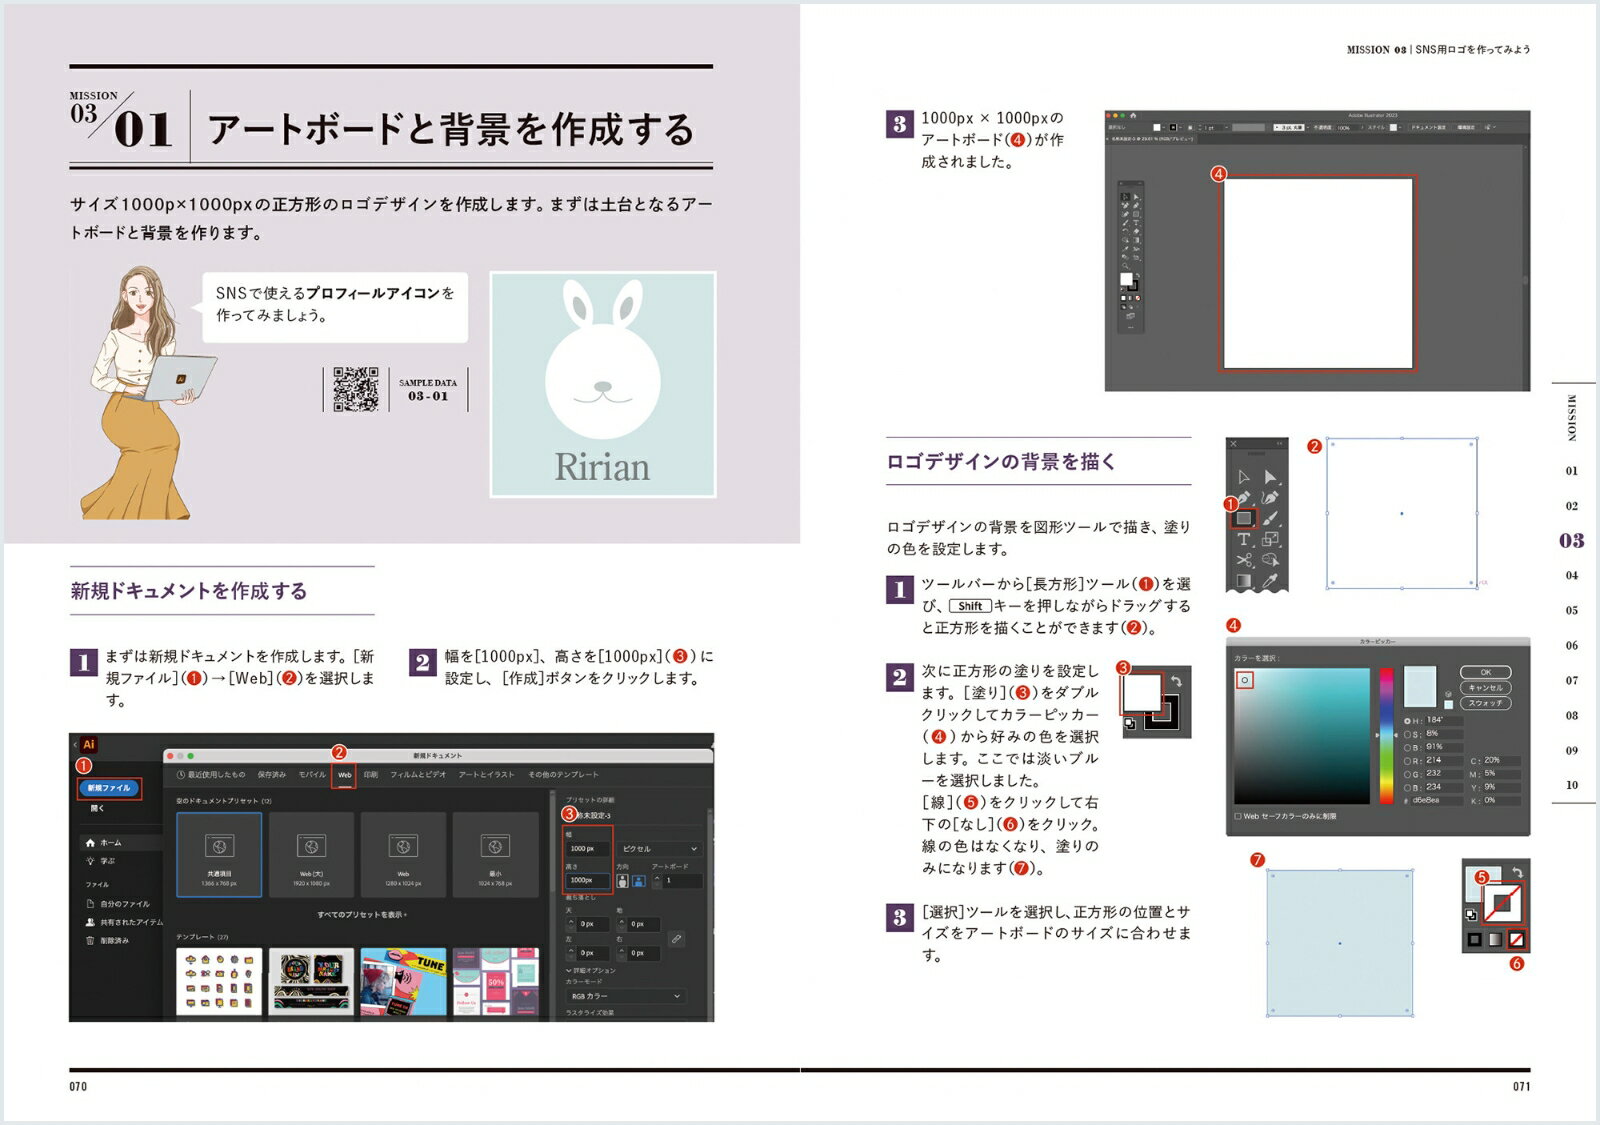
Task: Select the R: red radio button
Action: [1408, 761]
